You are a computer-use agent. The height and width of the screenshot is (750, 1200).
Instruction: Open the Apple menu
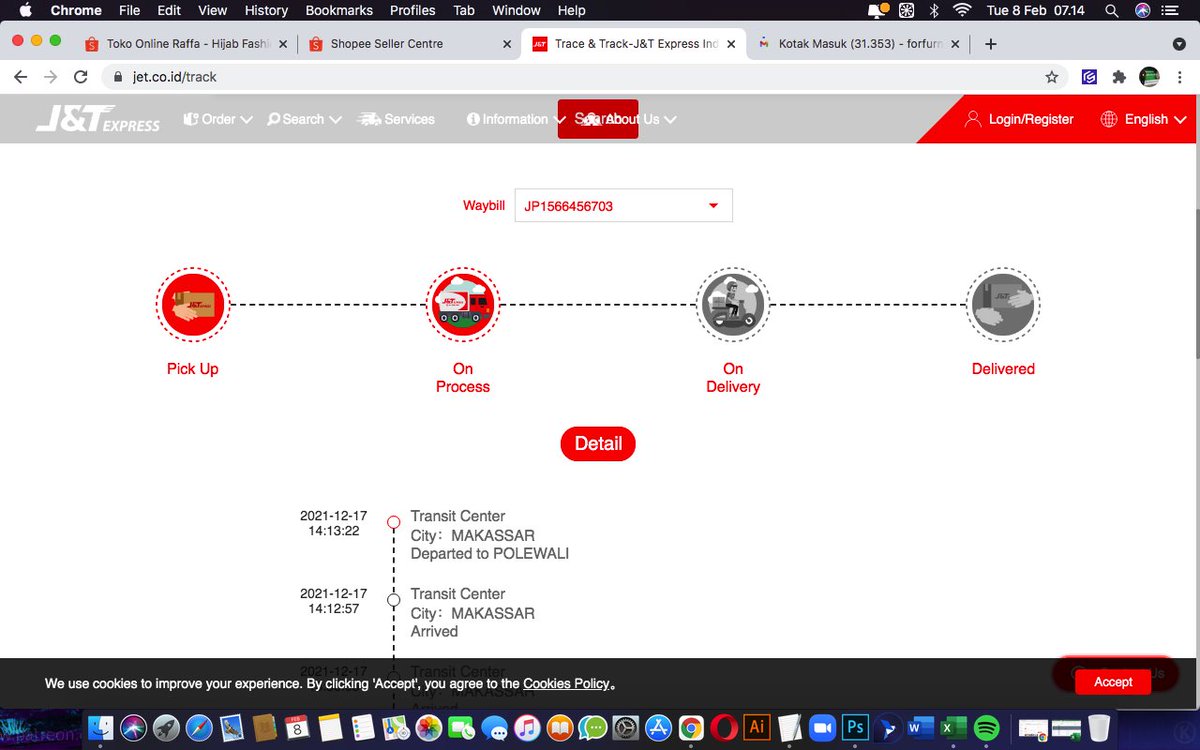(25, 10)
